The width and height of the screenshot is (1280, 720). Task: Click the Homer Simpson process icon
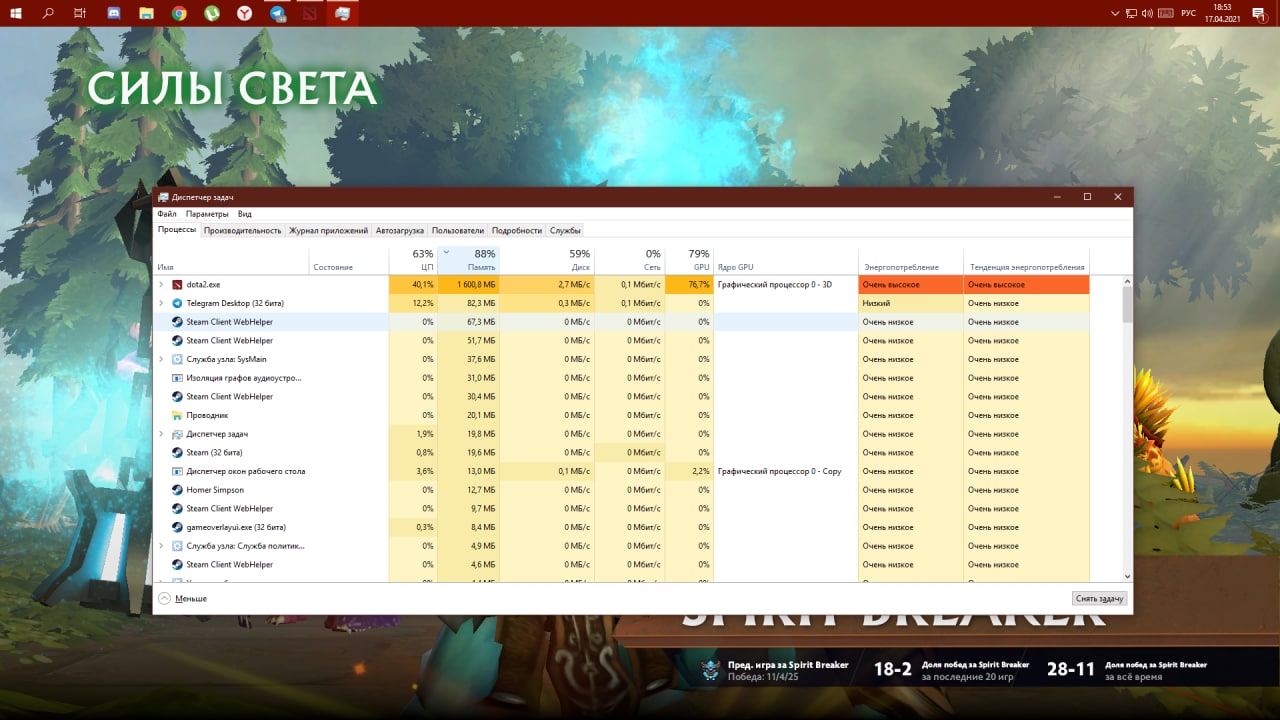pyautogui.click(x=177, y=490)
